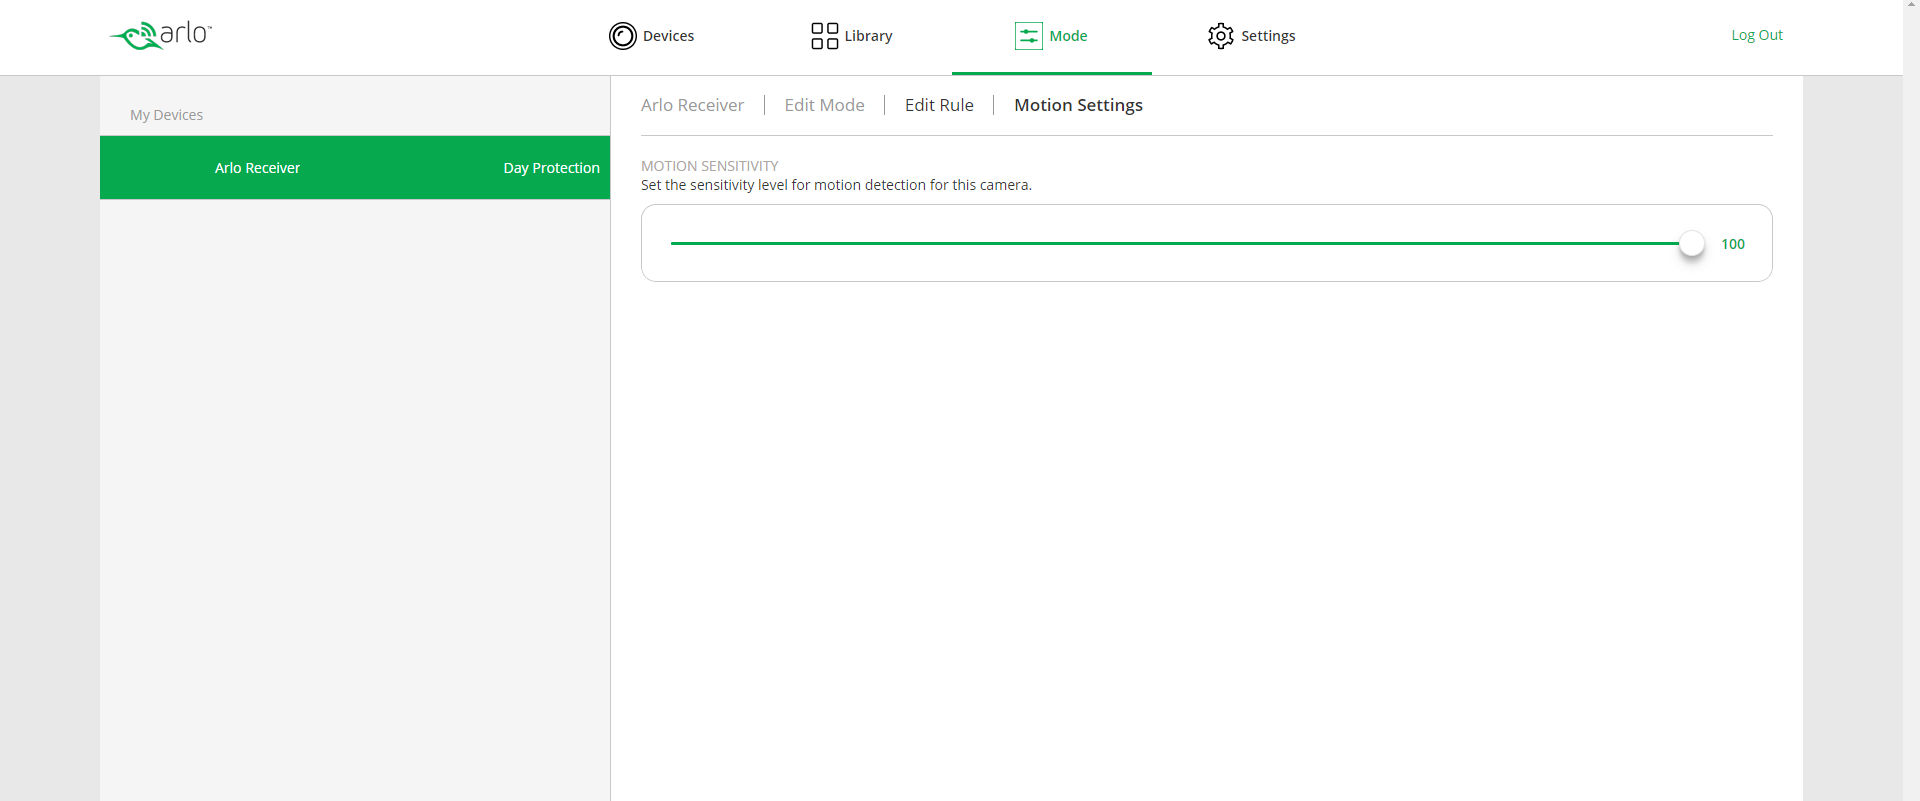This screenshot has width=1920, height=801.
Task: Go back to Arlo Receiver breadcrumb
Action: tap(692, 105)
